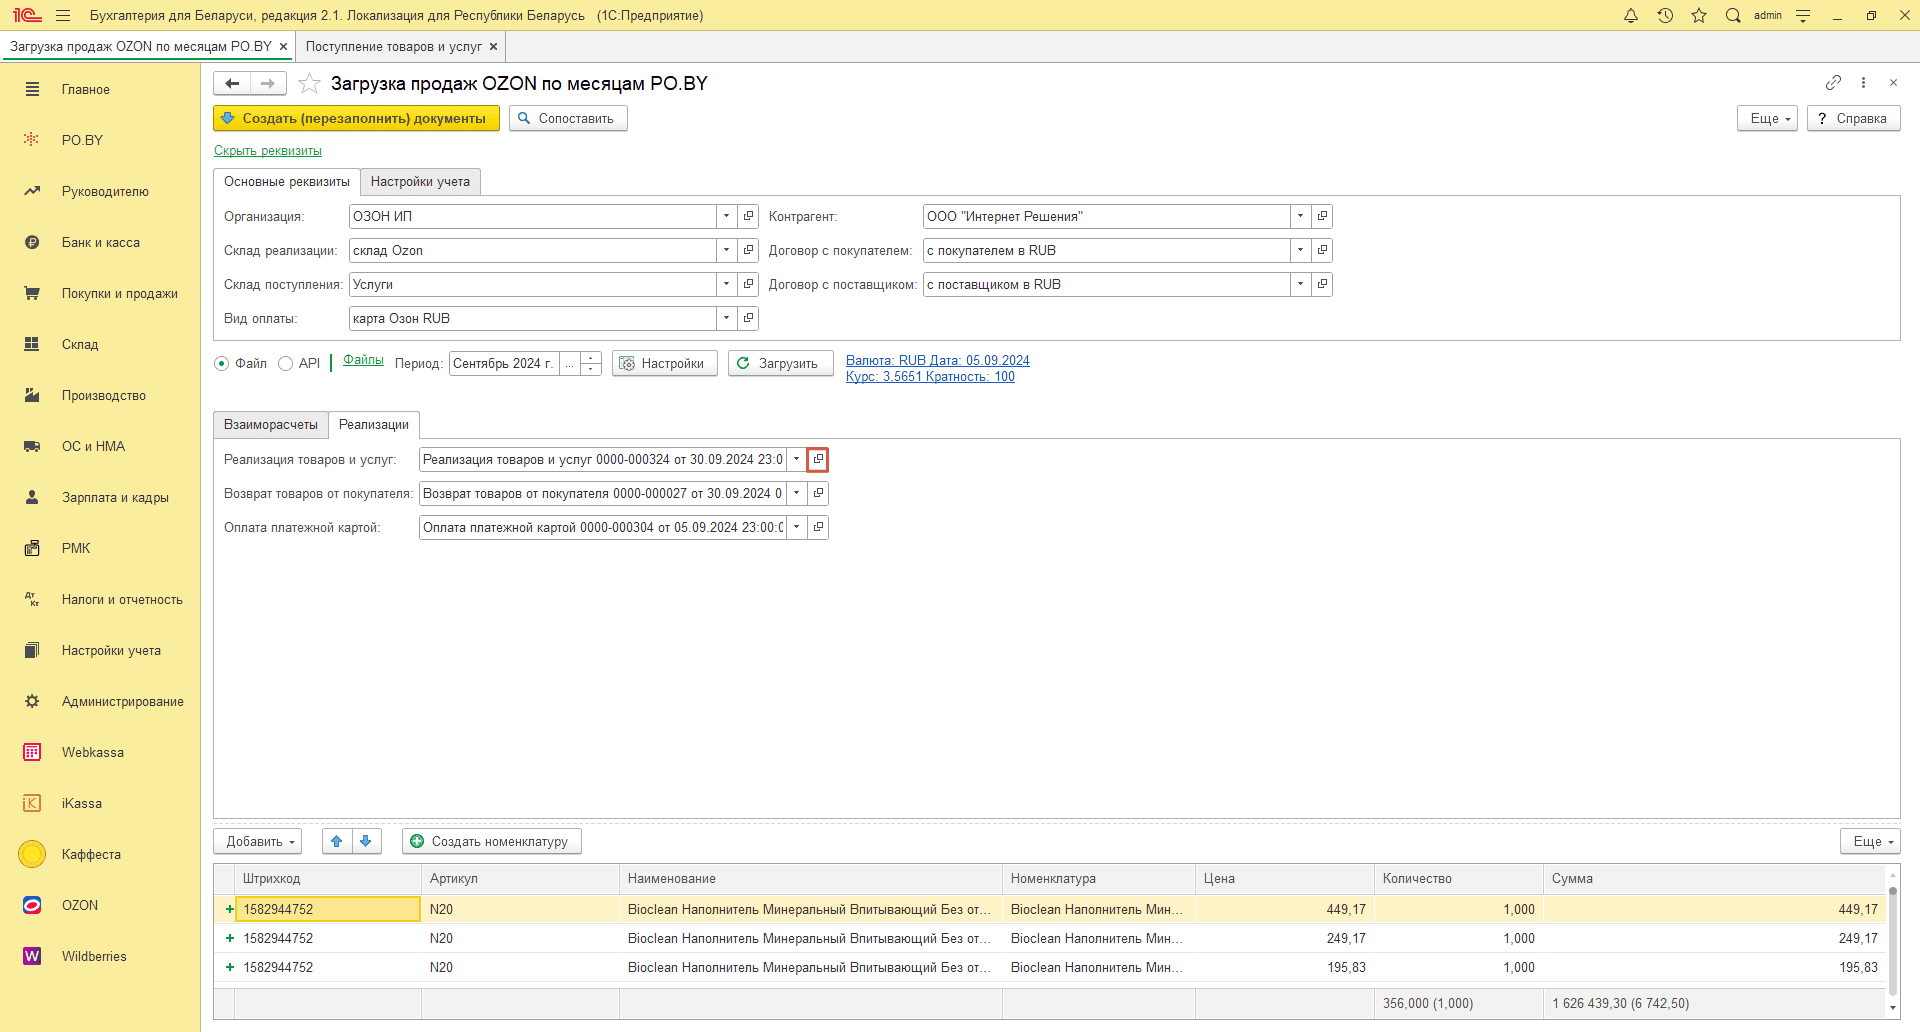Screen dimensions: 1920x1032
Task: Open Возврат товаров от покупателя document icon
Action: coord(818,493)
